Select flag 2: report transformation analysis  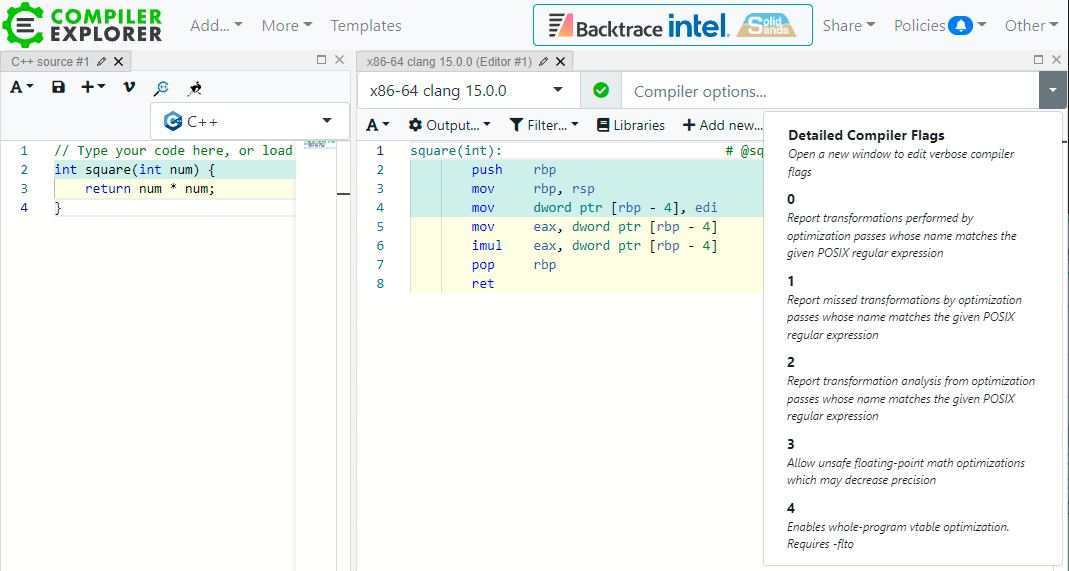[x=912, y=388]
